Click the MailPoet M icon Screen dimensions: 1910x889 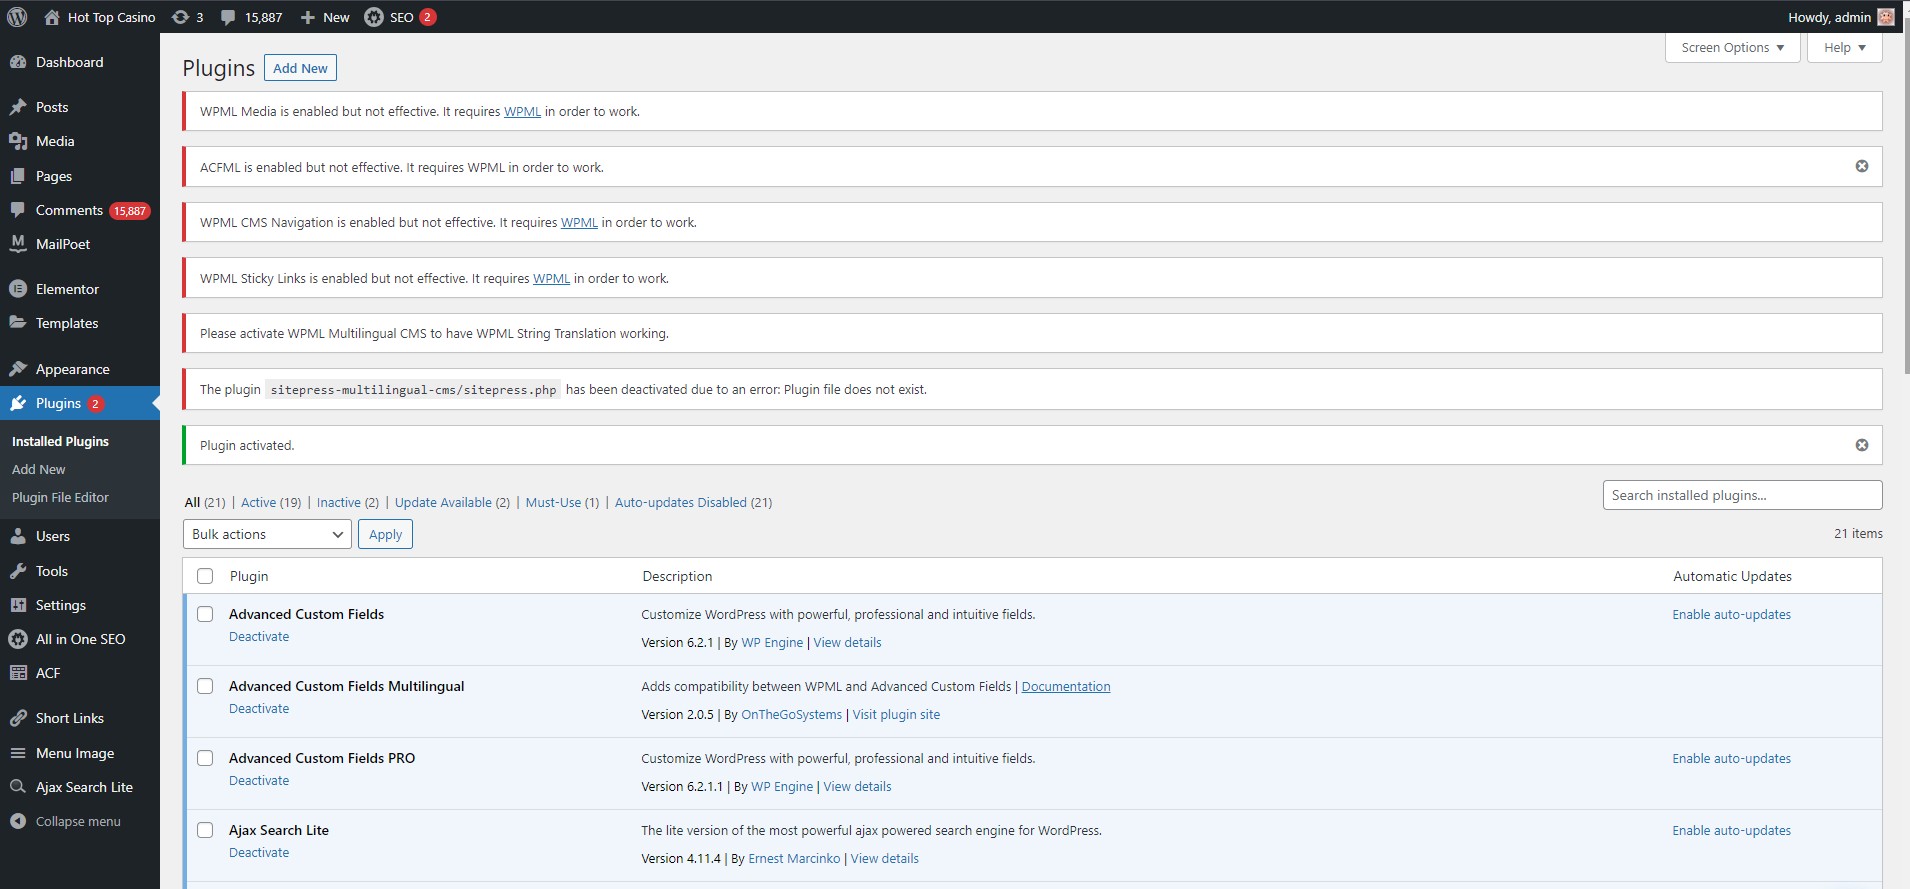(18, 244)
